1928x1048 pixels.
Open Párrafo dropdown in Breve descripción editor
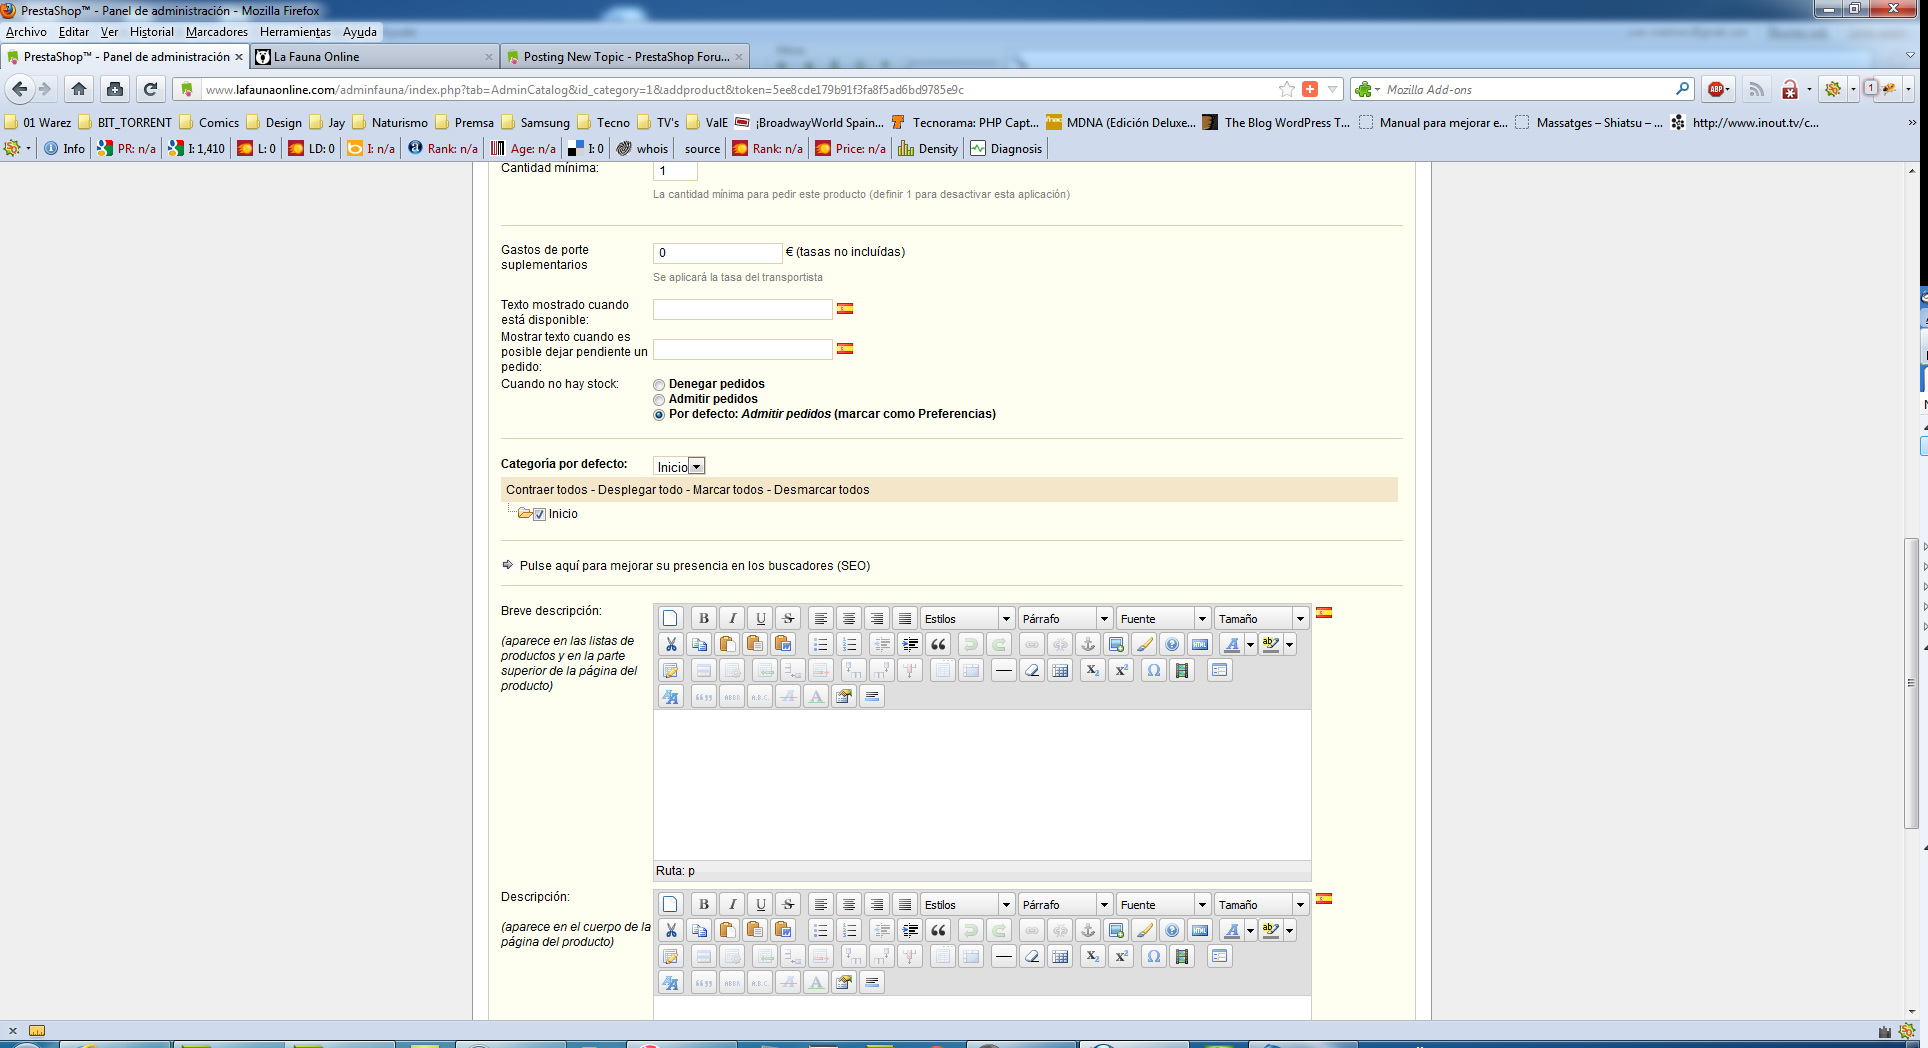(x=1065, y=618)
